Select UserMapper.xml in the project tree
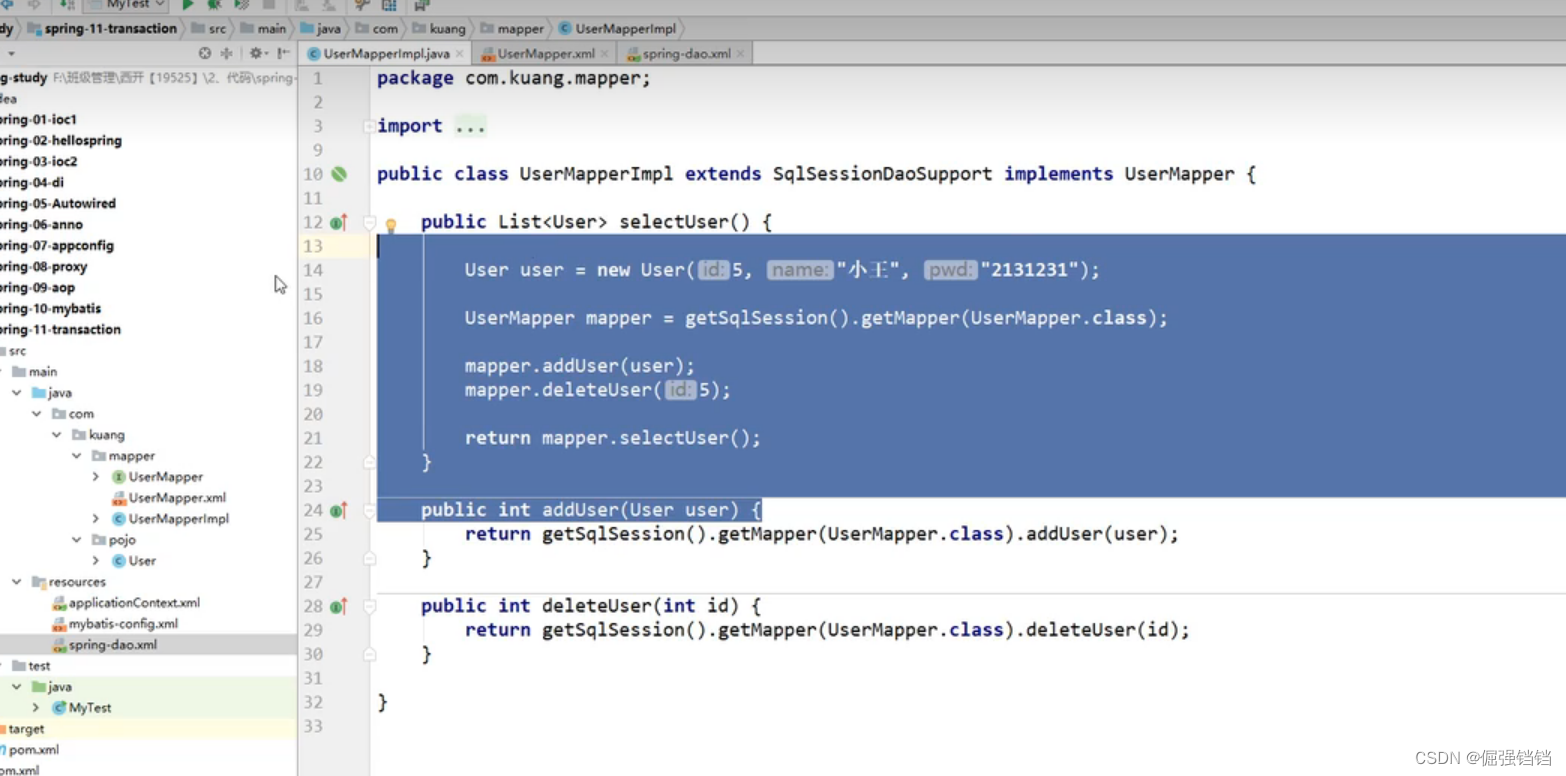Viewport: 1566px width, 776px height. (x=168, y=498)
